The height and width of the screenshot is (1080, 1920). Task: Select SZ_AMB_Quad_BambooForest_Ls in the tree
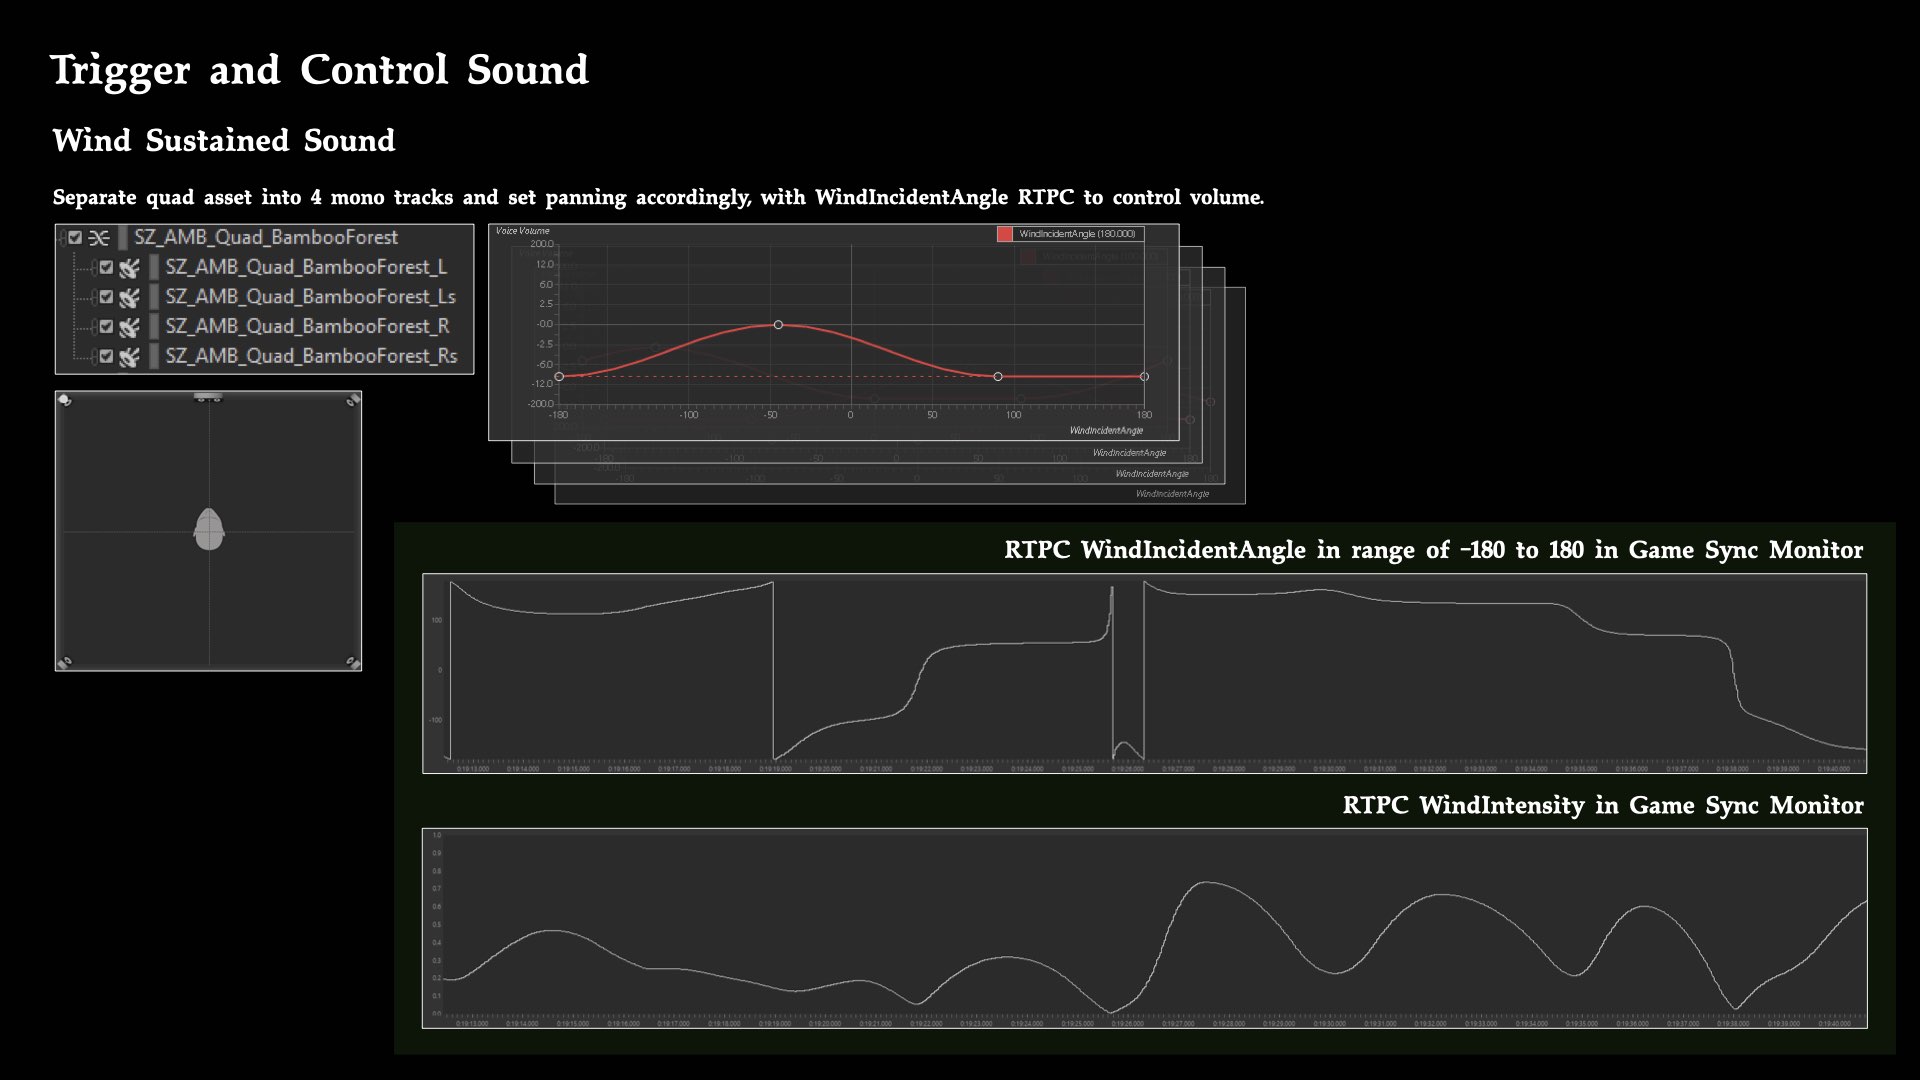[x=264, y=297]
